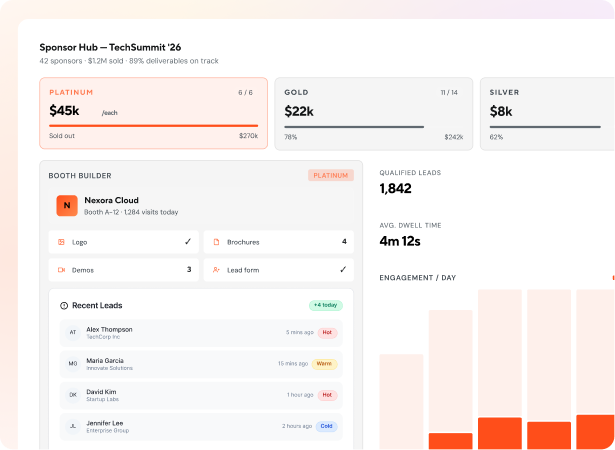
Task: Open Alex Thompson lead row
Action: 201,333
